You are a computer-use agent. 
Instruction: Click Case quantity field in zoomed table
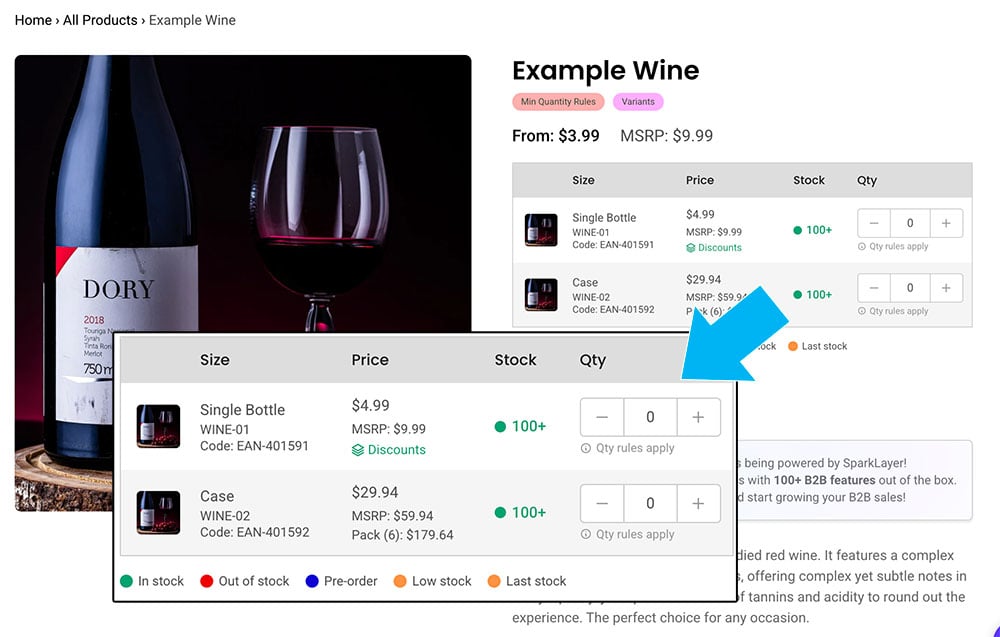(650, 503)
